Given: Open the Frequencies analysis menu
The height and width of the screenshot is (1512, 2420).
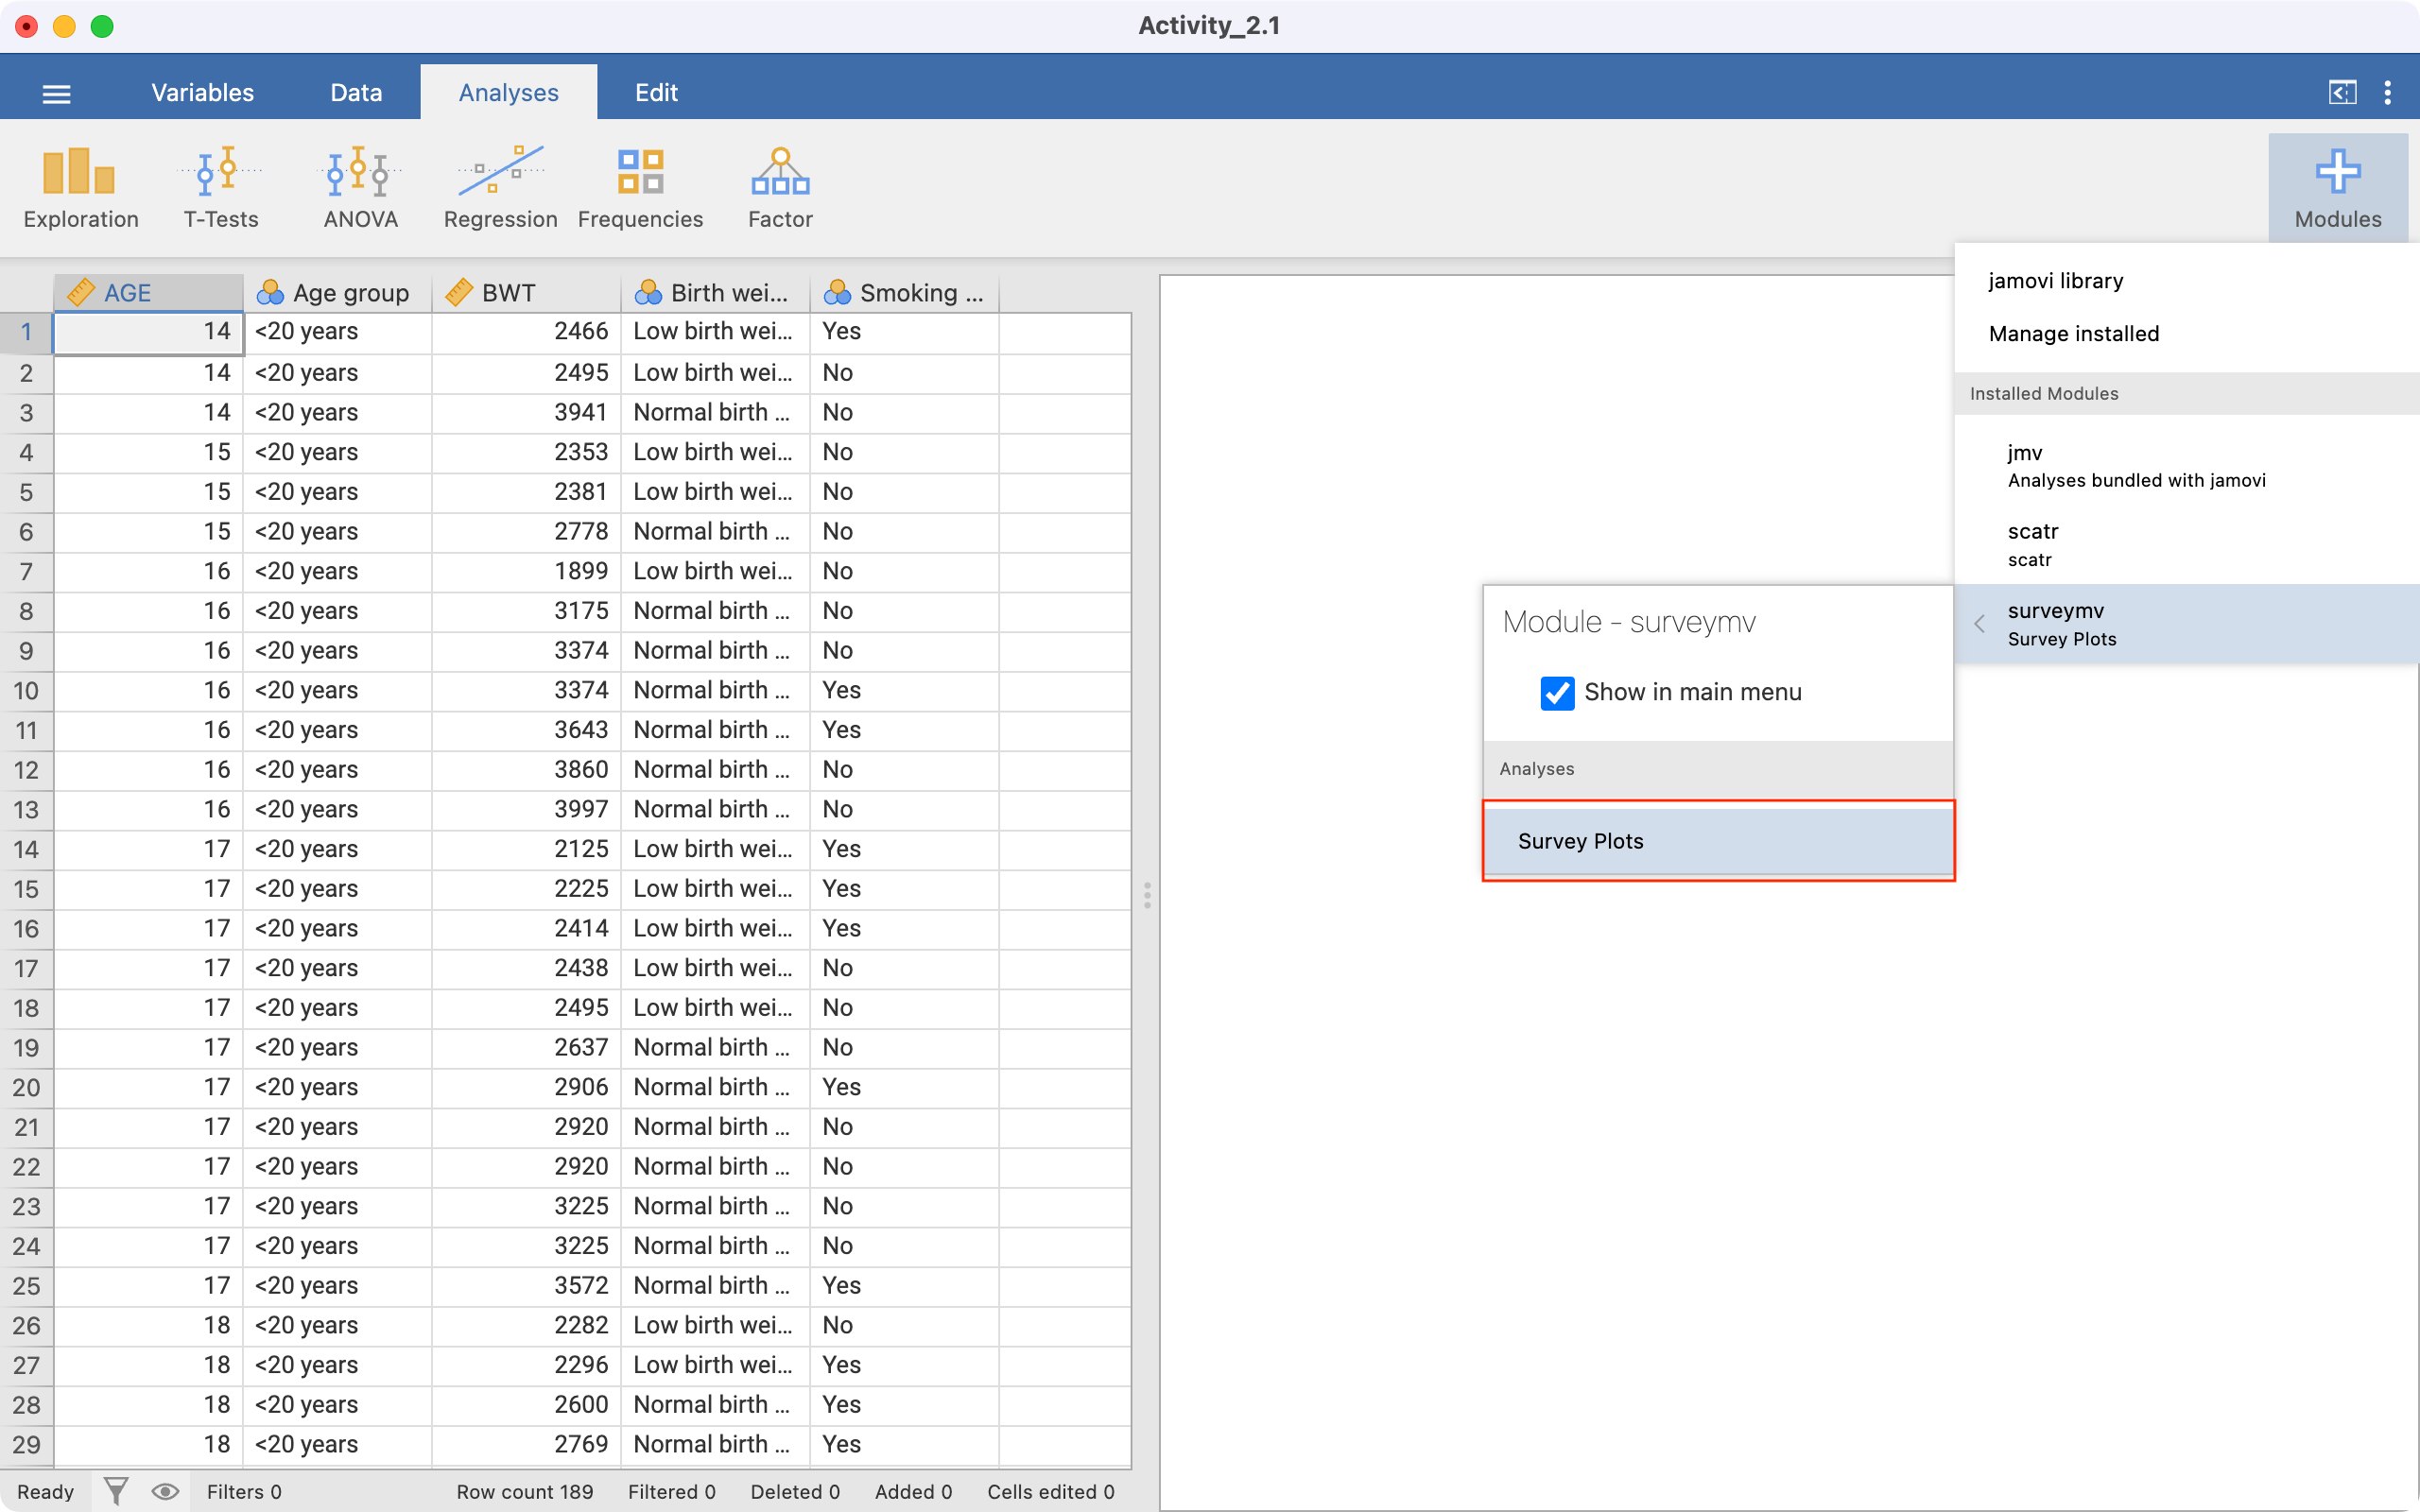Looking at the screenshot, I should coord(640,188).
